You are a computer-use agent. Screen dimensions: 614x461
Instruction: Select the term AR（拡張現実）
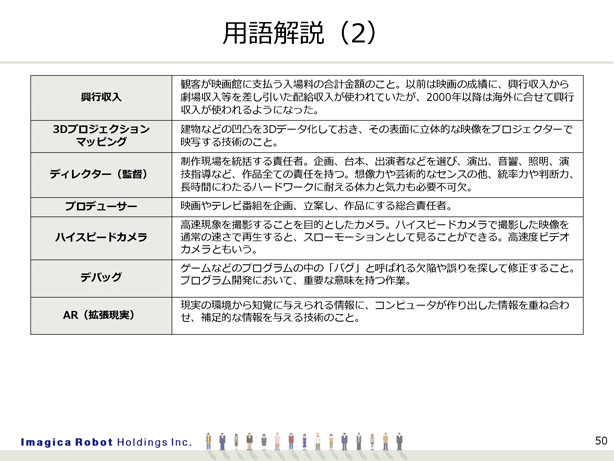[x=99, y=315]
